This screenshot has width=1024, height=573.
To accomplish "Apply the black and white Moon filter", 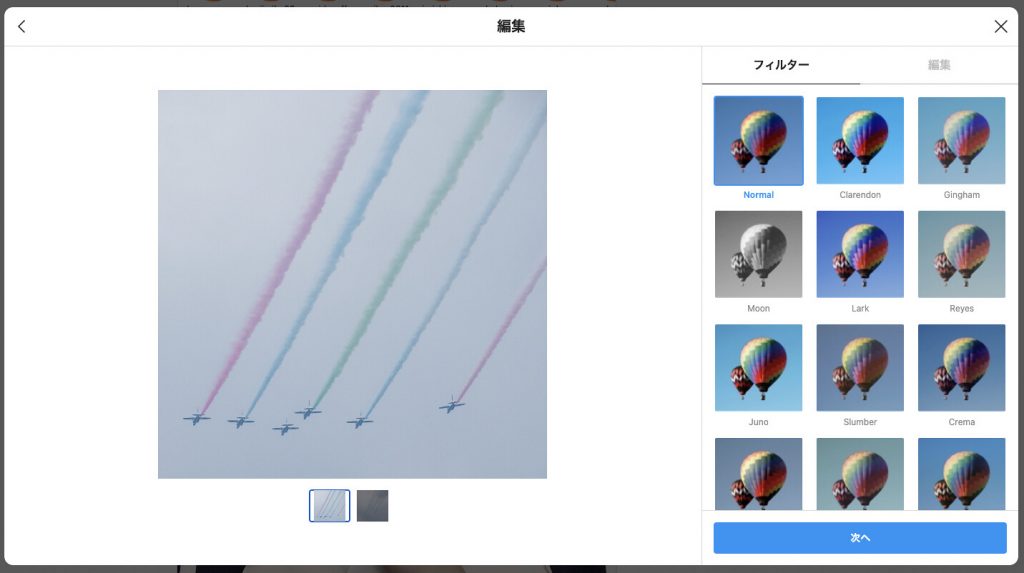I will pos(758,254).
